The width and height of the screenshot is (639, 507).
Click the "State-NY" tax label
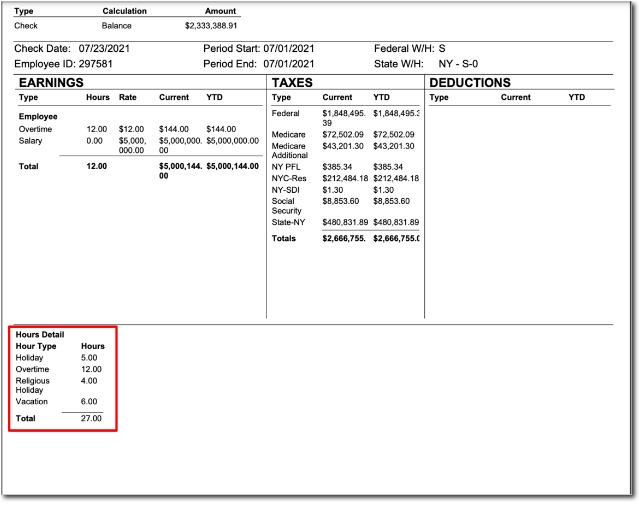click(x=288, y=223)
